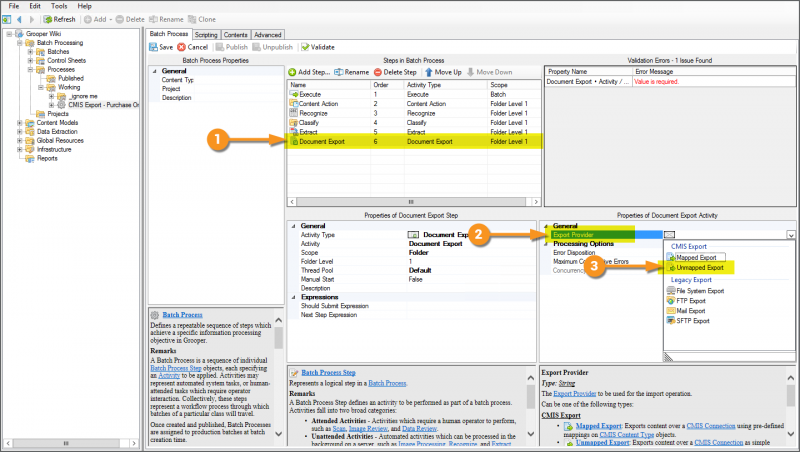Click the Clone toolbar button
The image size is (800, 452).
(202, 19)
